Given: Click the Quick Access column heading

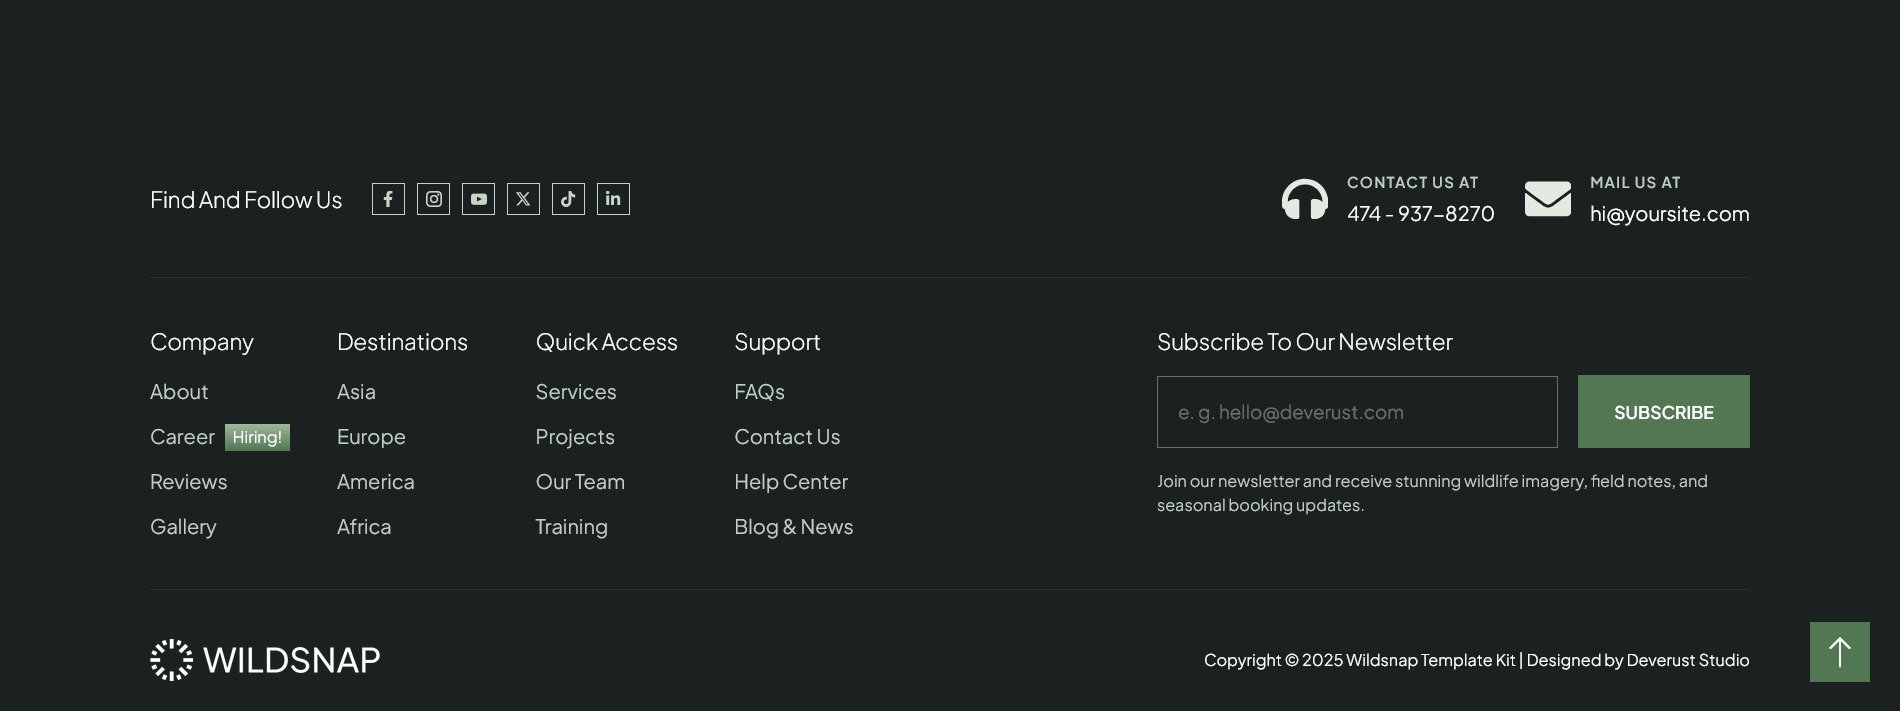Looking at the screenshot, I should [606, 342].
